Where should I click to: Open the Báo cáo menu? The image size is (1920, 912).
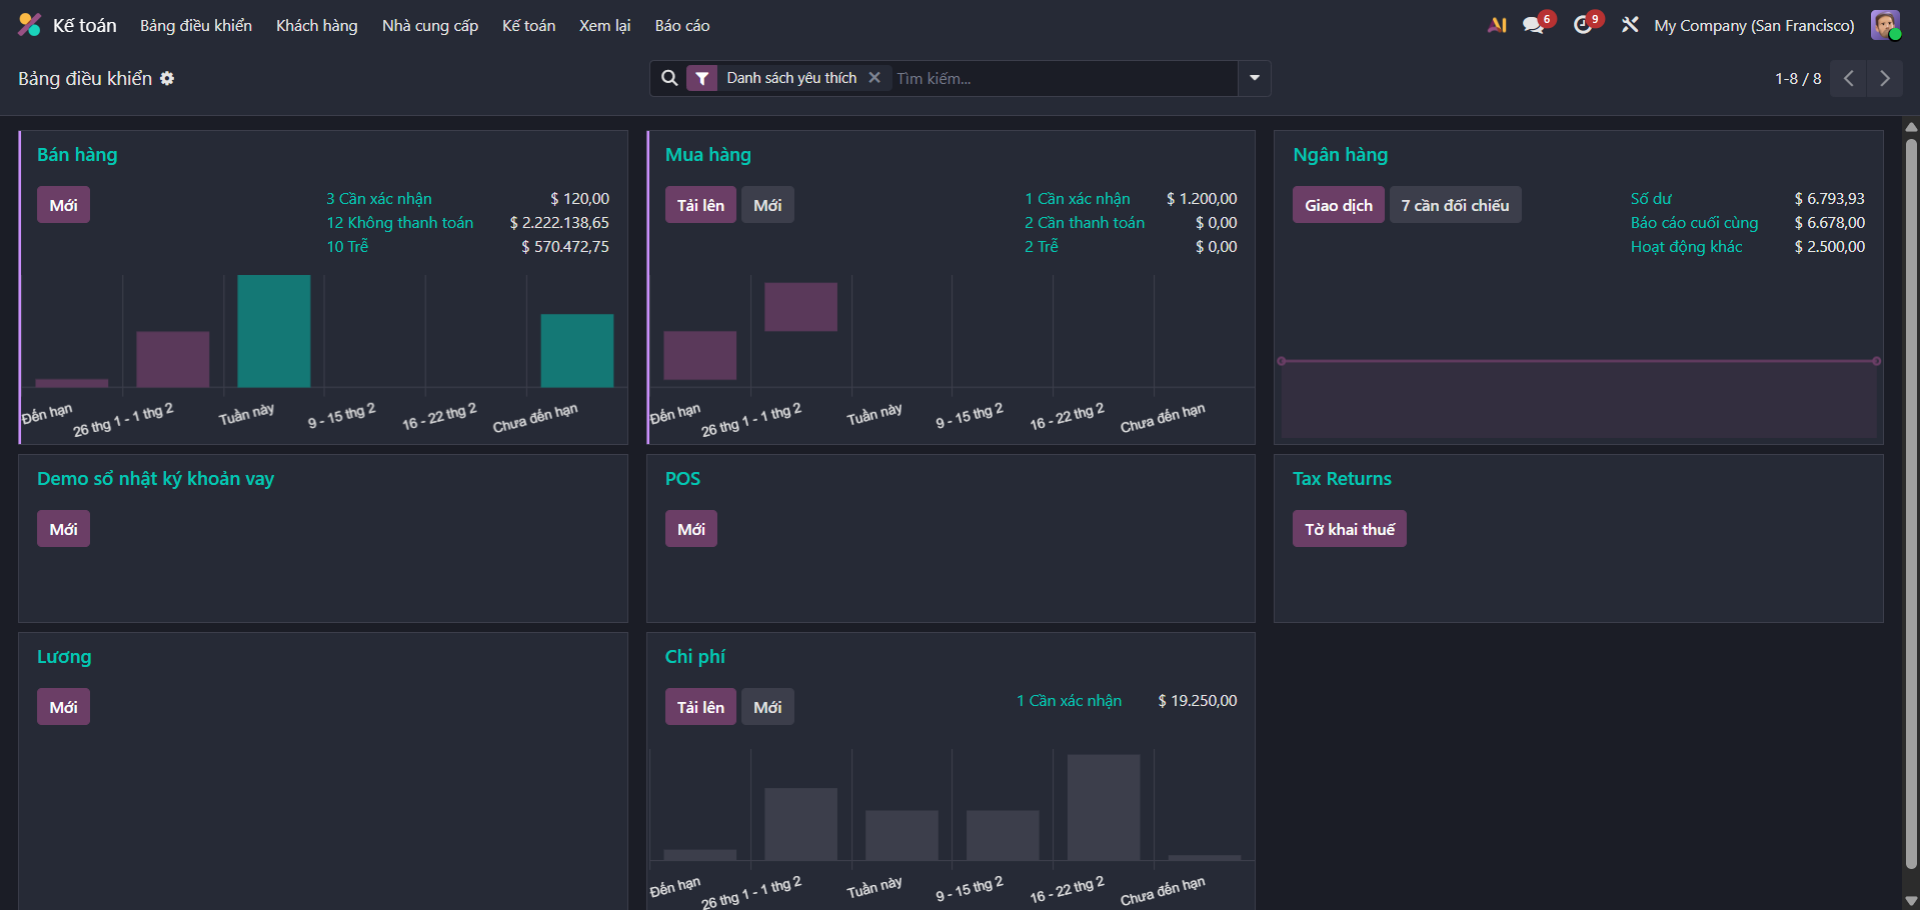coord(682,25)
